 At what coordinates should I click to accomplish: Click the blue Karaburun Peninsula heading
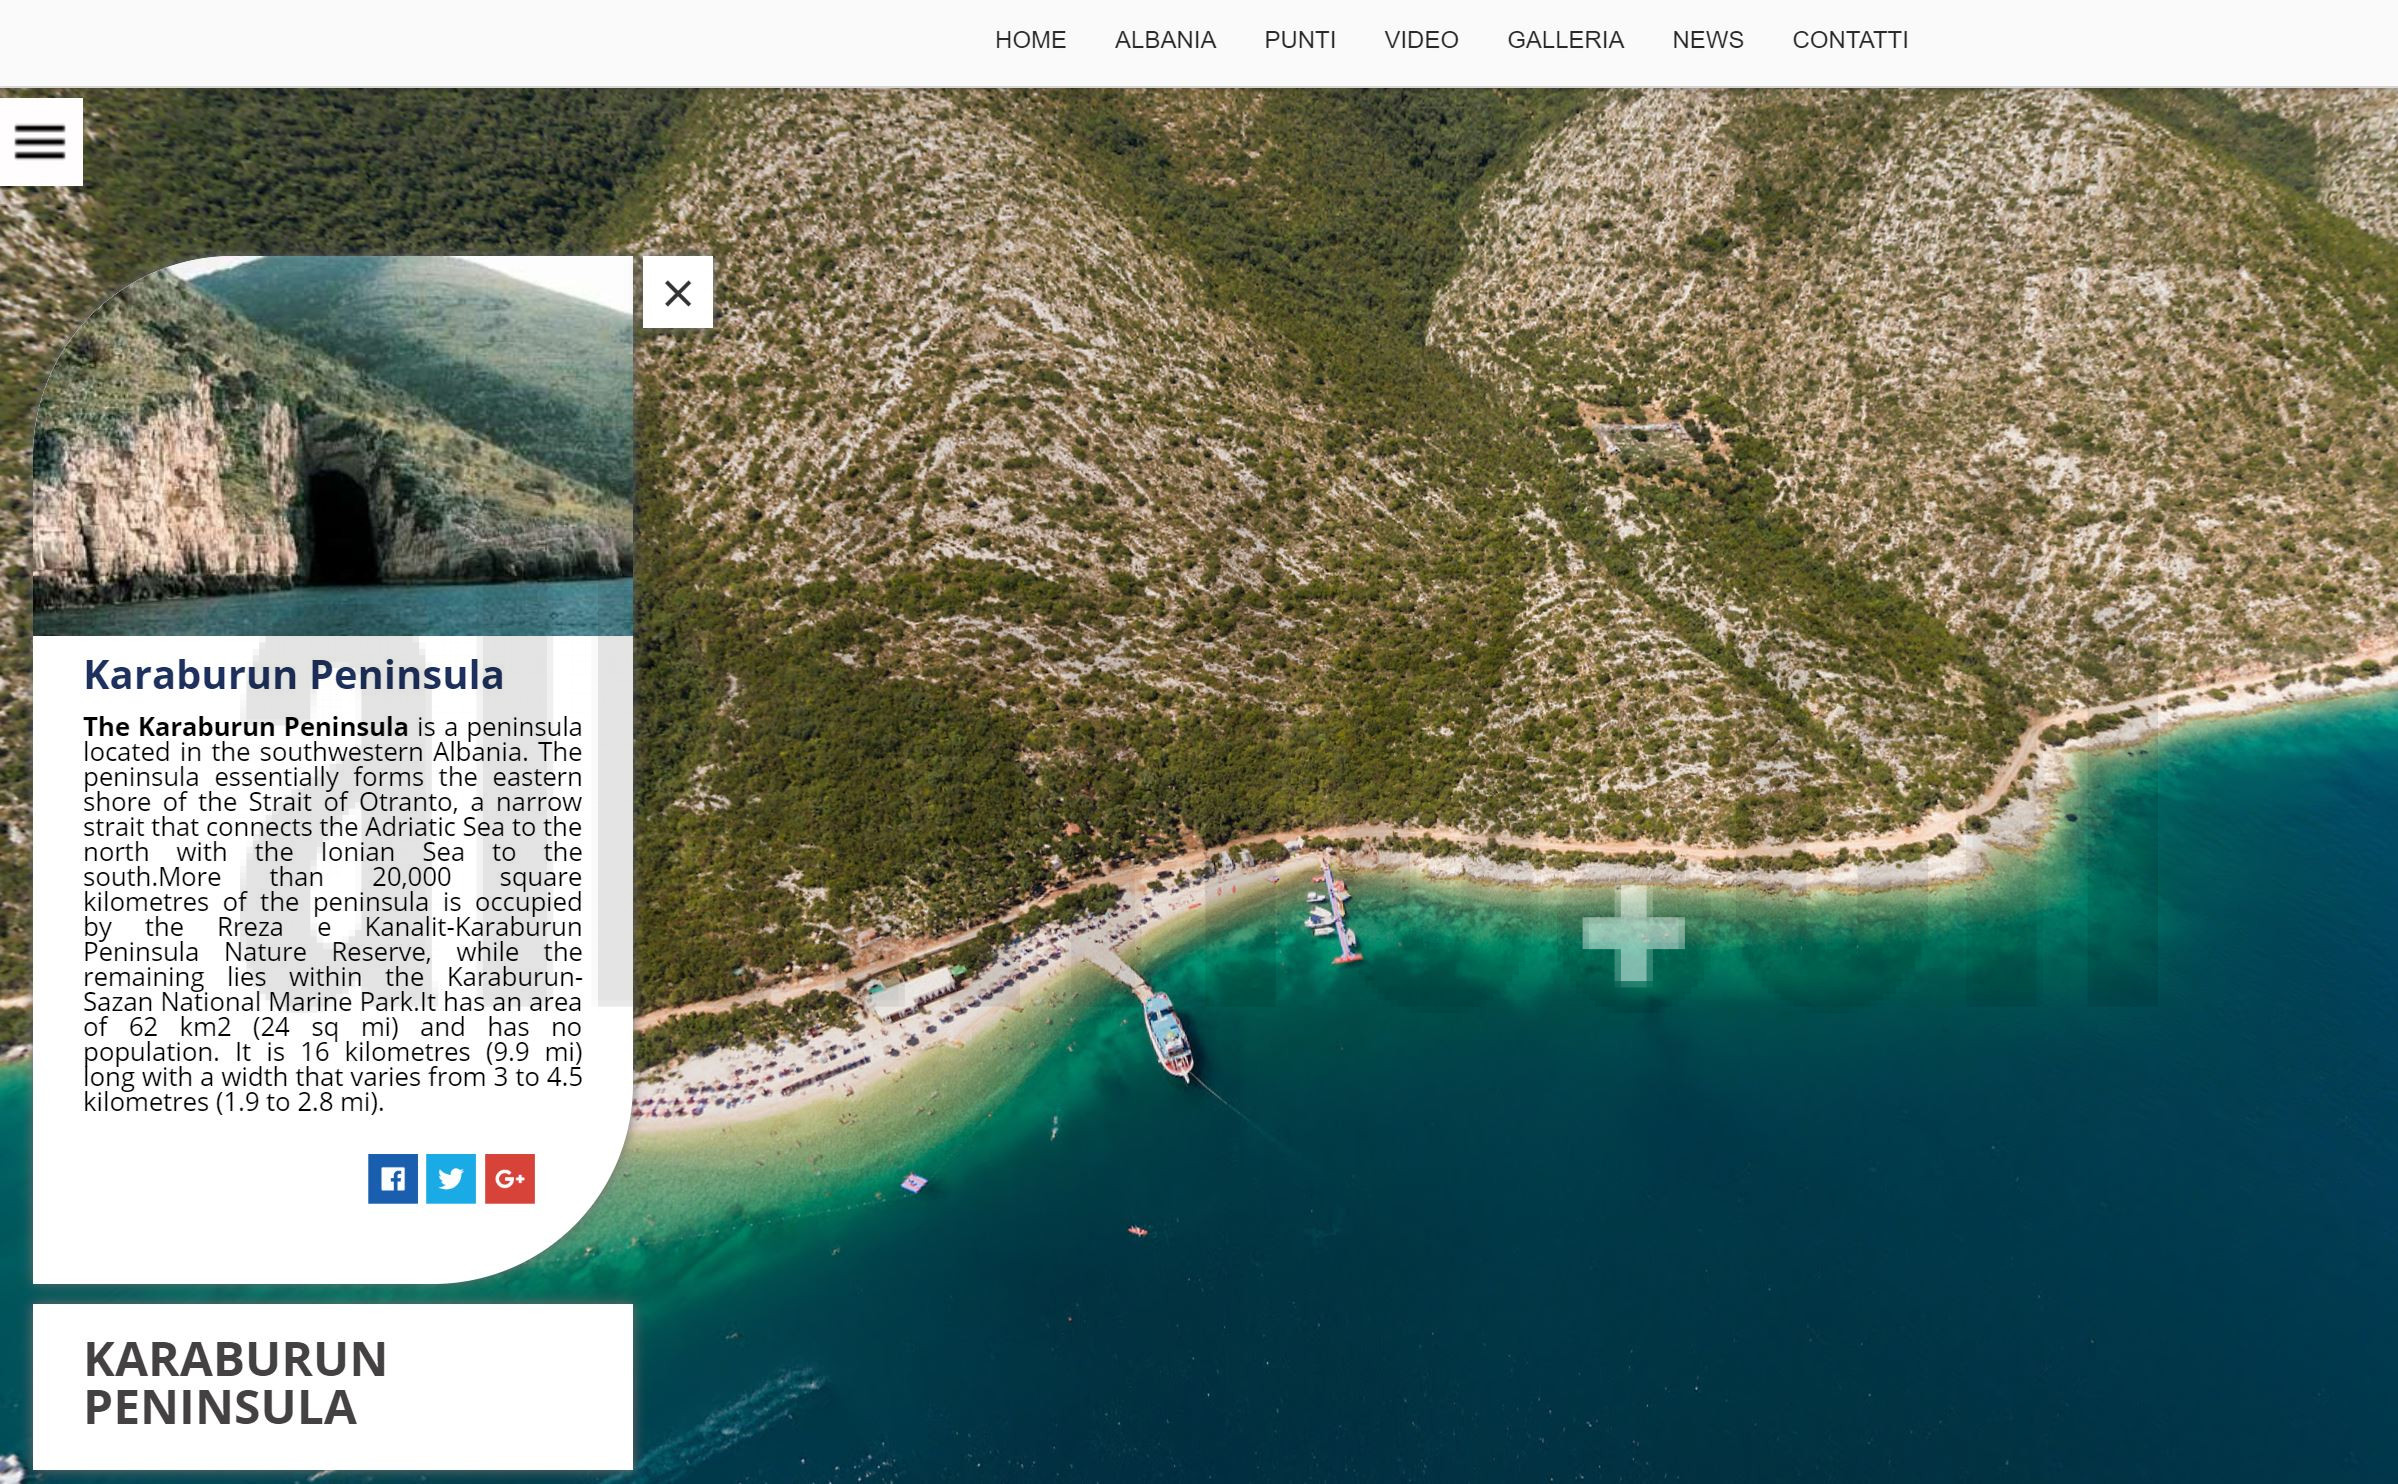click(293, 675)
